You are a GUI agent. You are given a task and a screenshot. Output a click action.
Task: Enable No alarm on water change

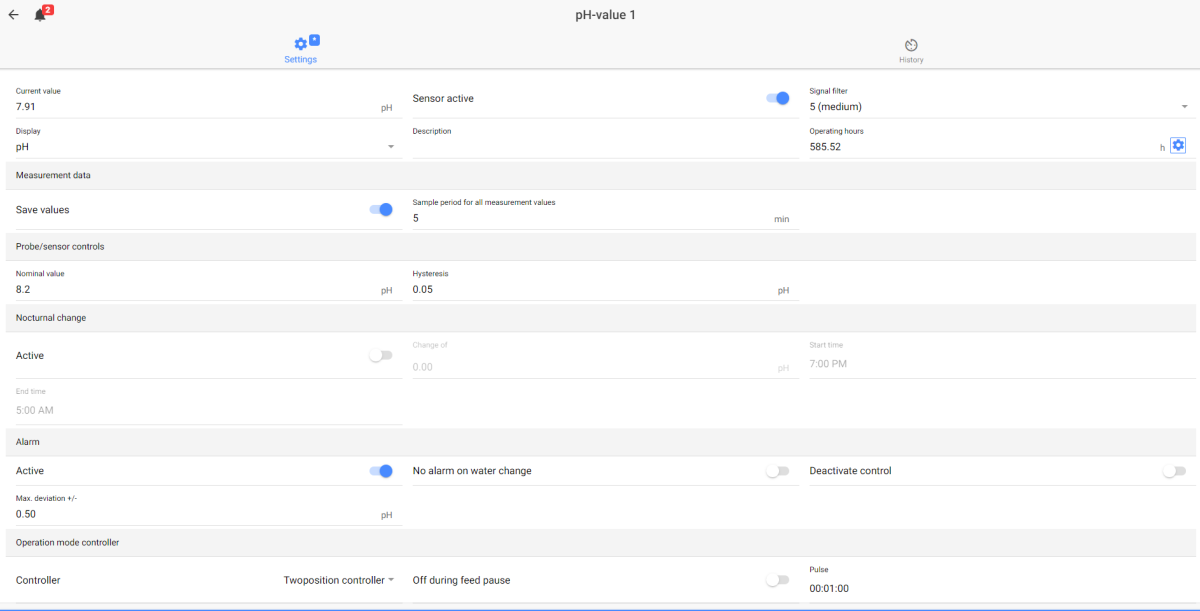point(777,471)
